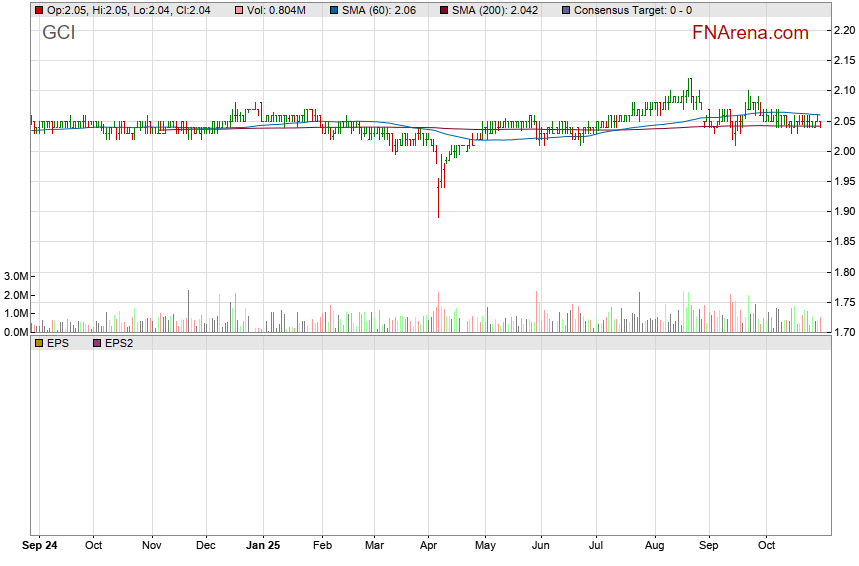Image resolution: width=859 pixels, height=566 pixels.
Task: Click the Apr label on time axis
Action: pos(428,546)
